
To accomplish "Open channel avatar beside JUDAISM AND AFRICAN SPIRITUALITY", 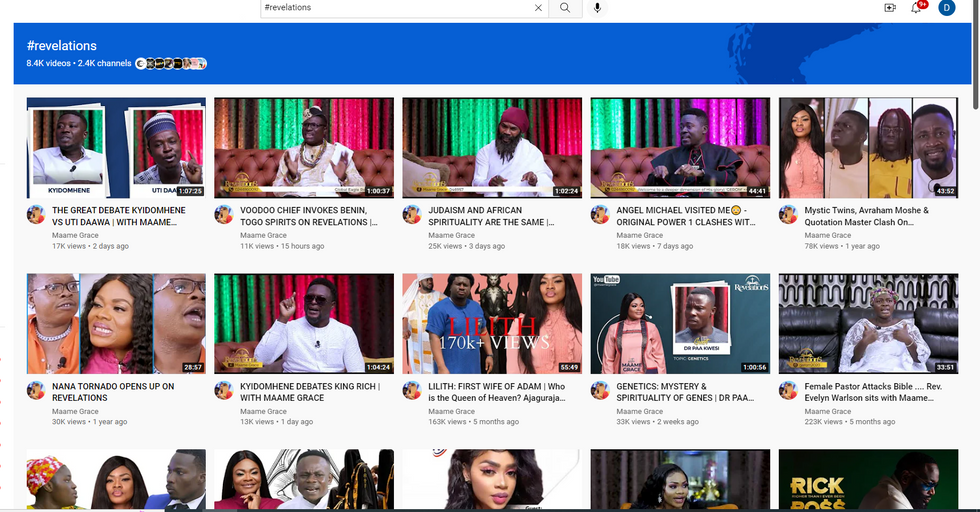I will (412, 214).
